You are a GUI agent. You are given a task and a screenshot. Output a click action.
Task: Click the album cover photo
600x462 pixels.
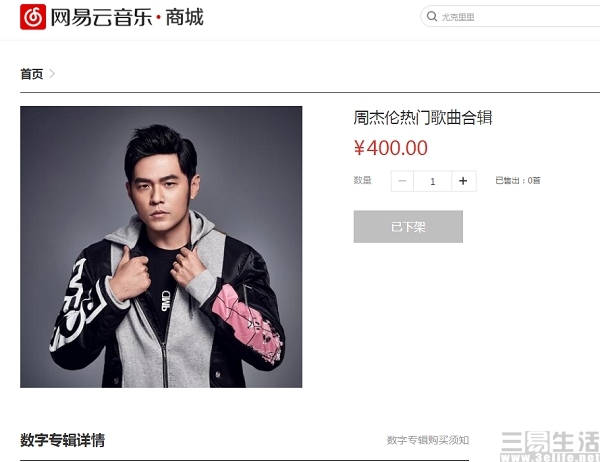pos(161,247)
